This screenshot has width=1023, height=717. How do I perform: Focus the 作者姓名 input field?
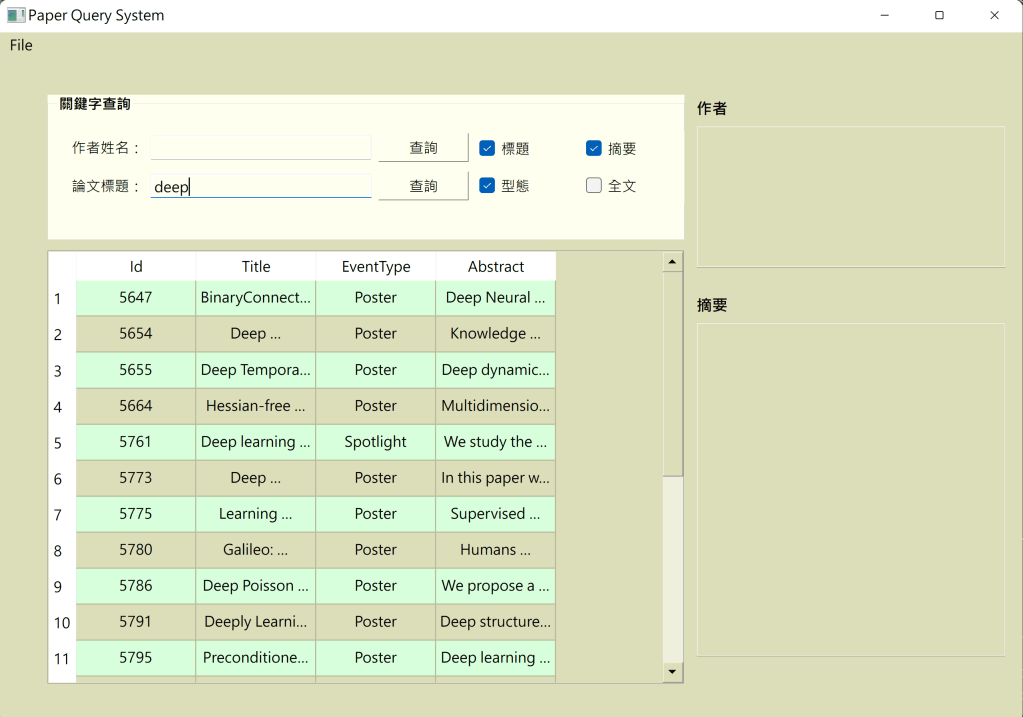click(x=260, y=148)
